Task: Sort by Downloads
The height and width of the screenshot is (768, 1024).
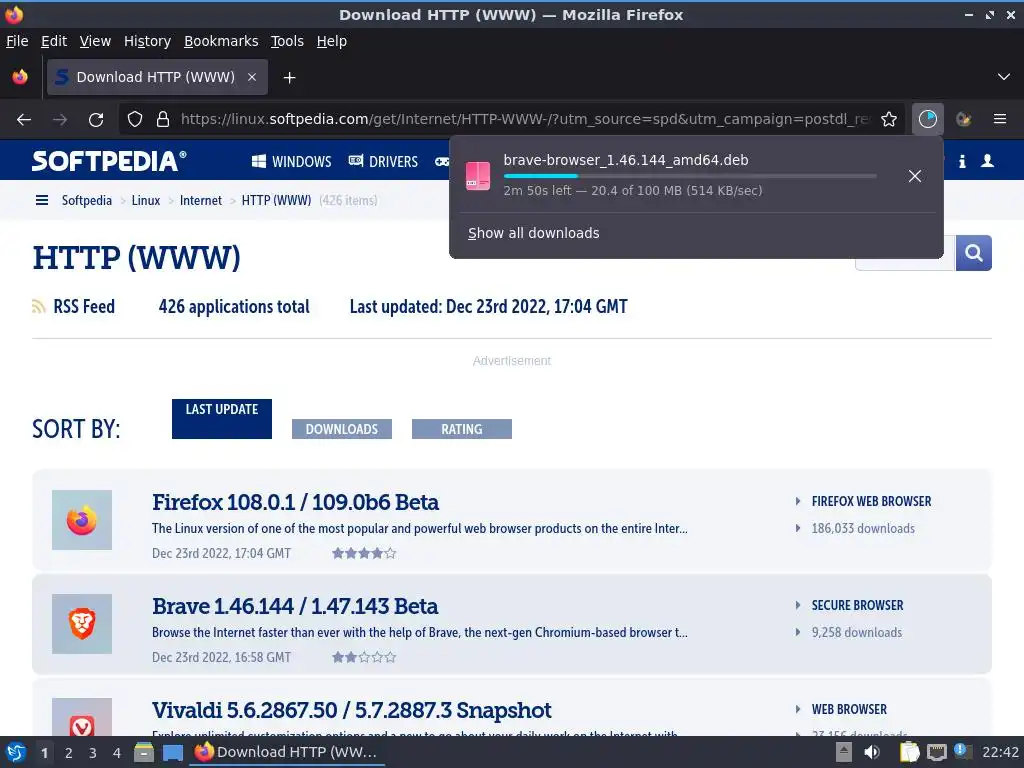Action: click(x=342, y=429)
